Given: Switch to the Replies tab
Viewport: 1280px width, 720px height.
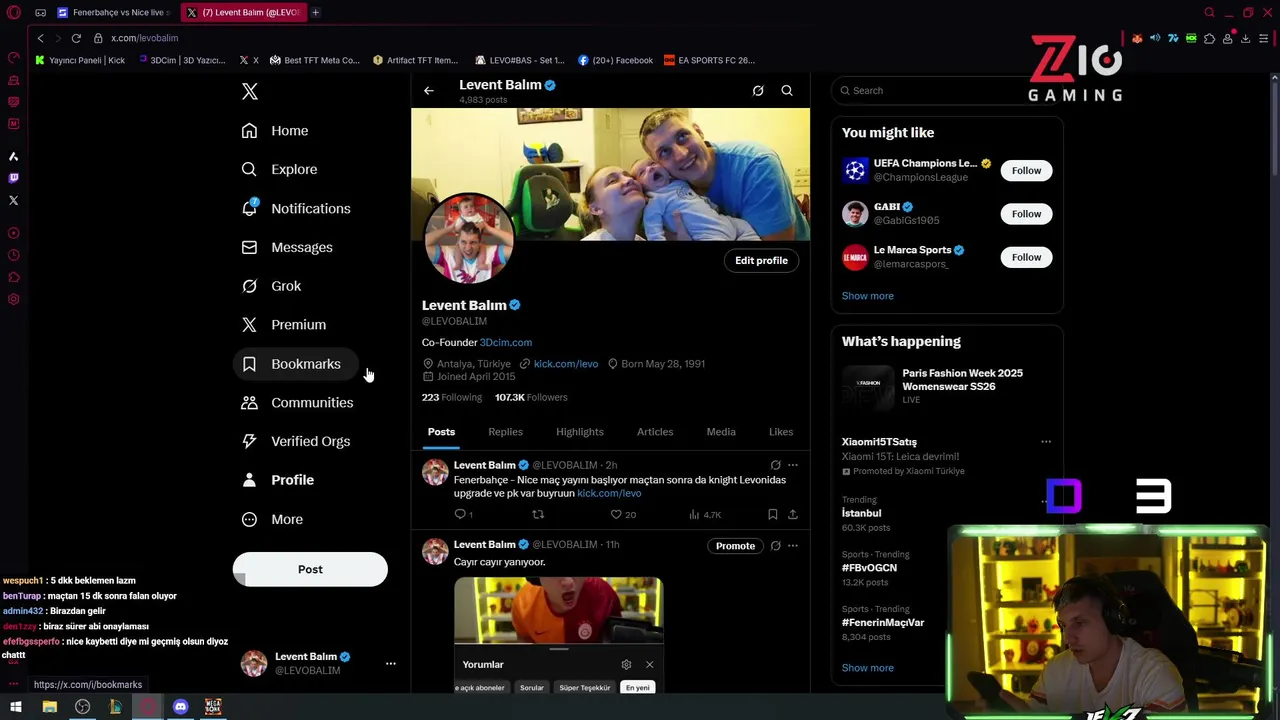Looking at the screenshot, I should [x=505, y=432].
